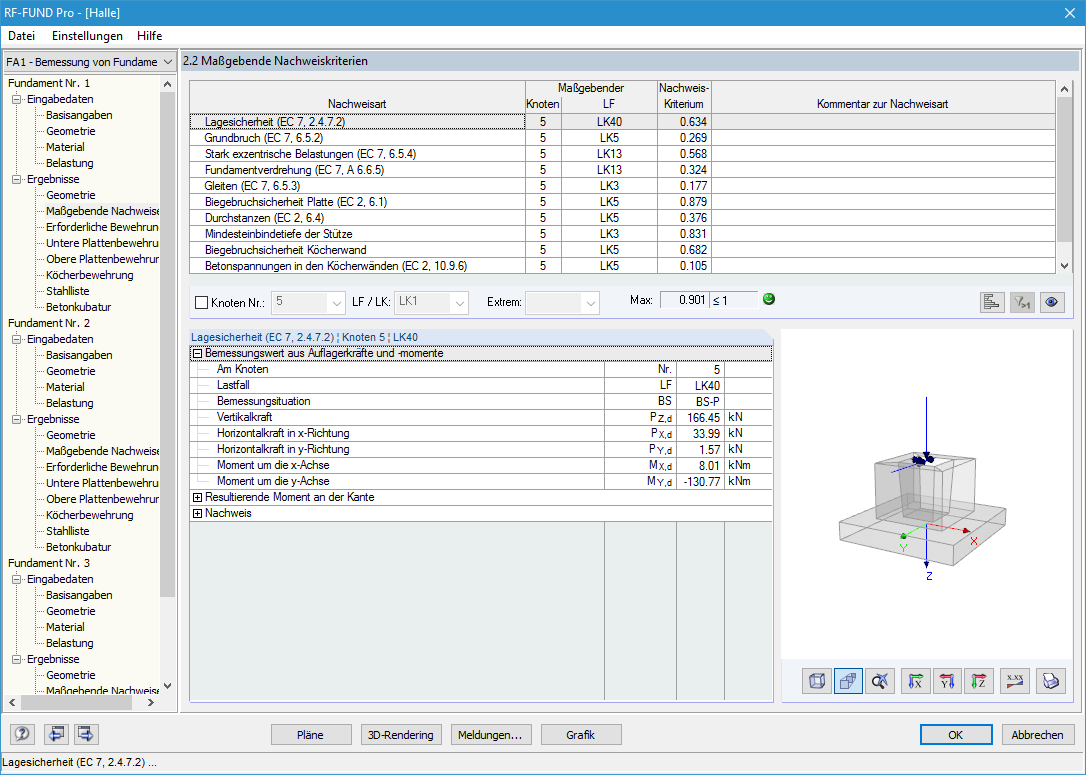Collapse Ergebnisse under Fundament Nr. 2
This screenshot has height=775, width=1086.
(x=17, y=419)
